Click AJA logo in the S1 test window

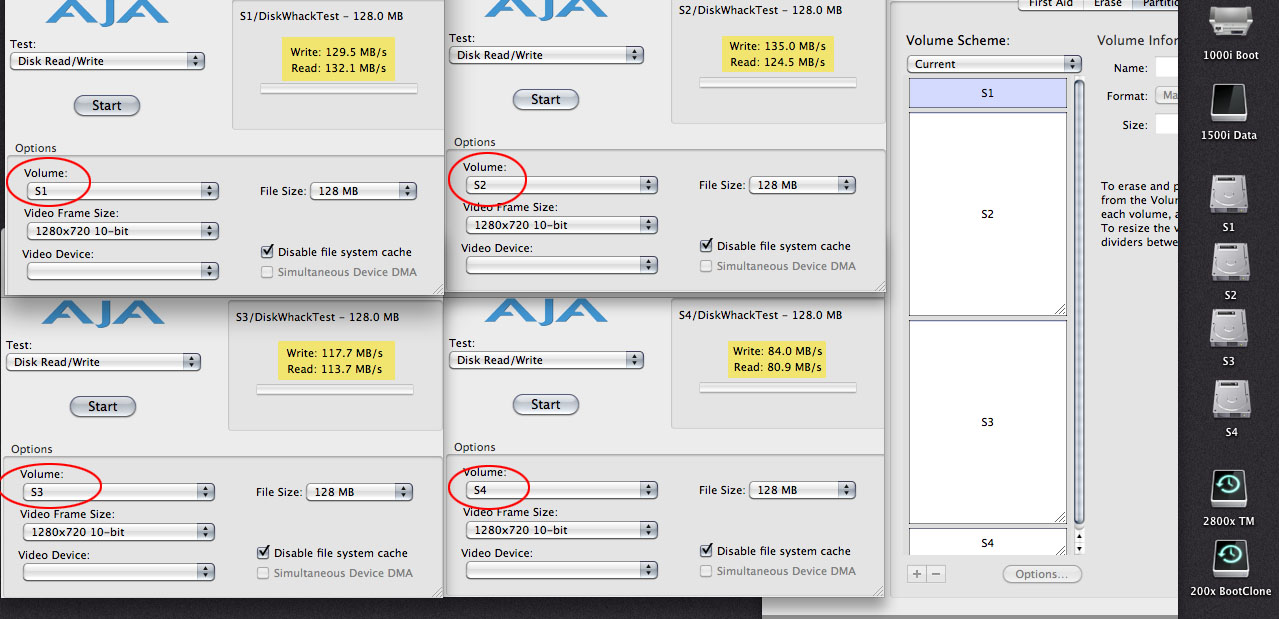coord(107,12)
